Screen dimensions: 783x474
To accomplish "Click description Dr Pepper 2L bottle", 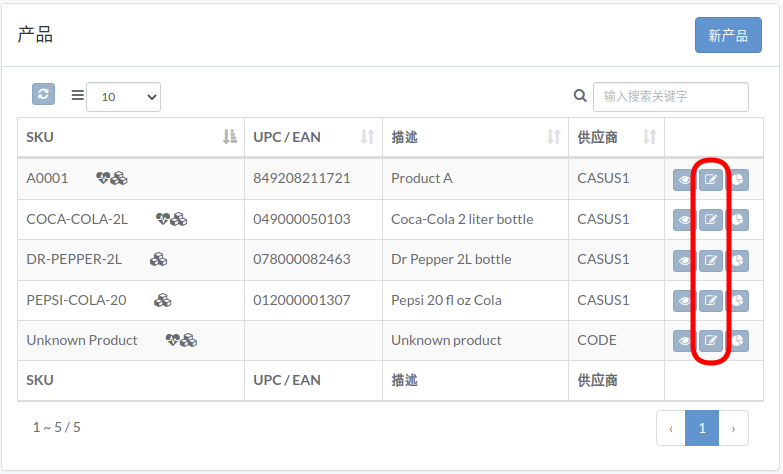I will 451,259.
